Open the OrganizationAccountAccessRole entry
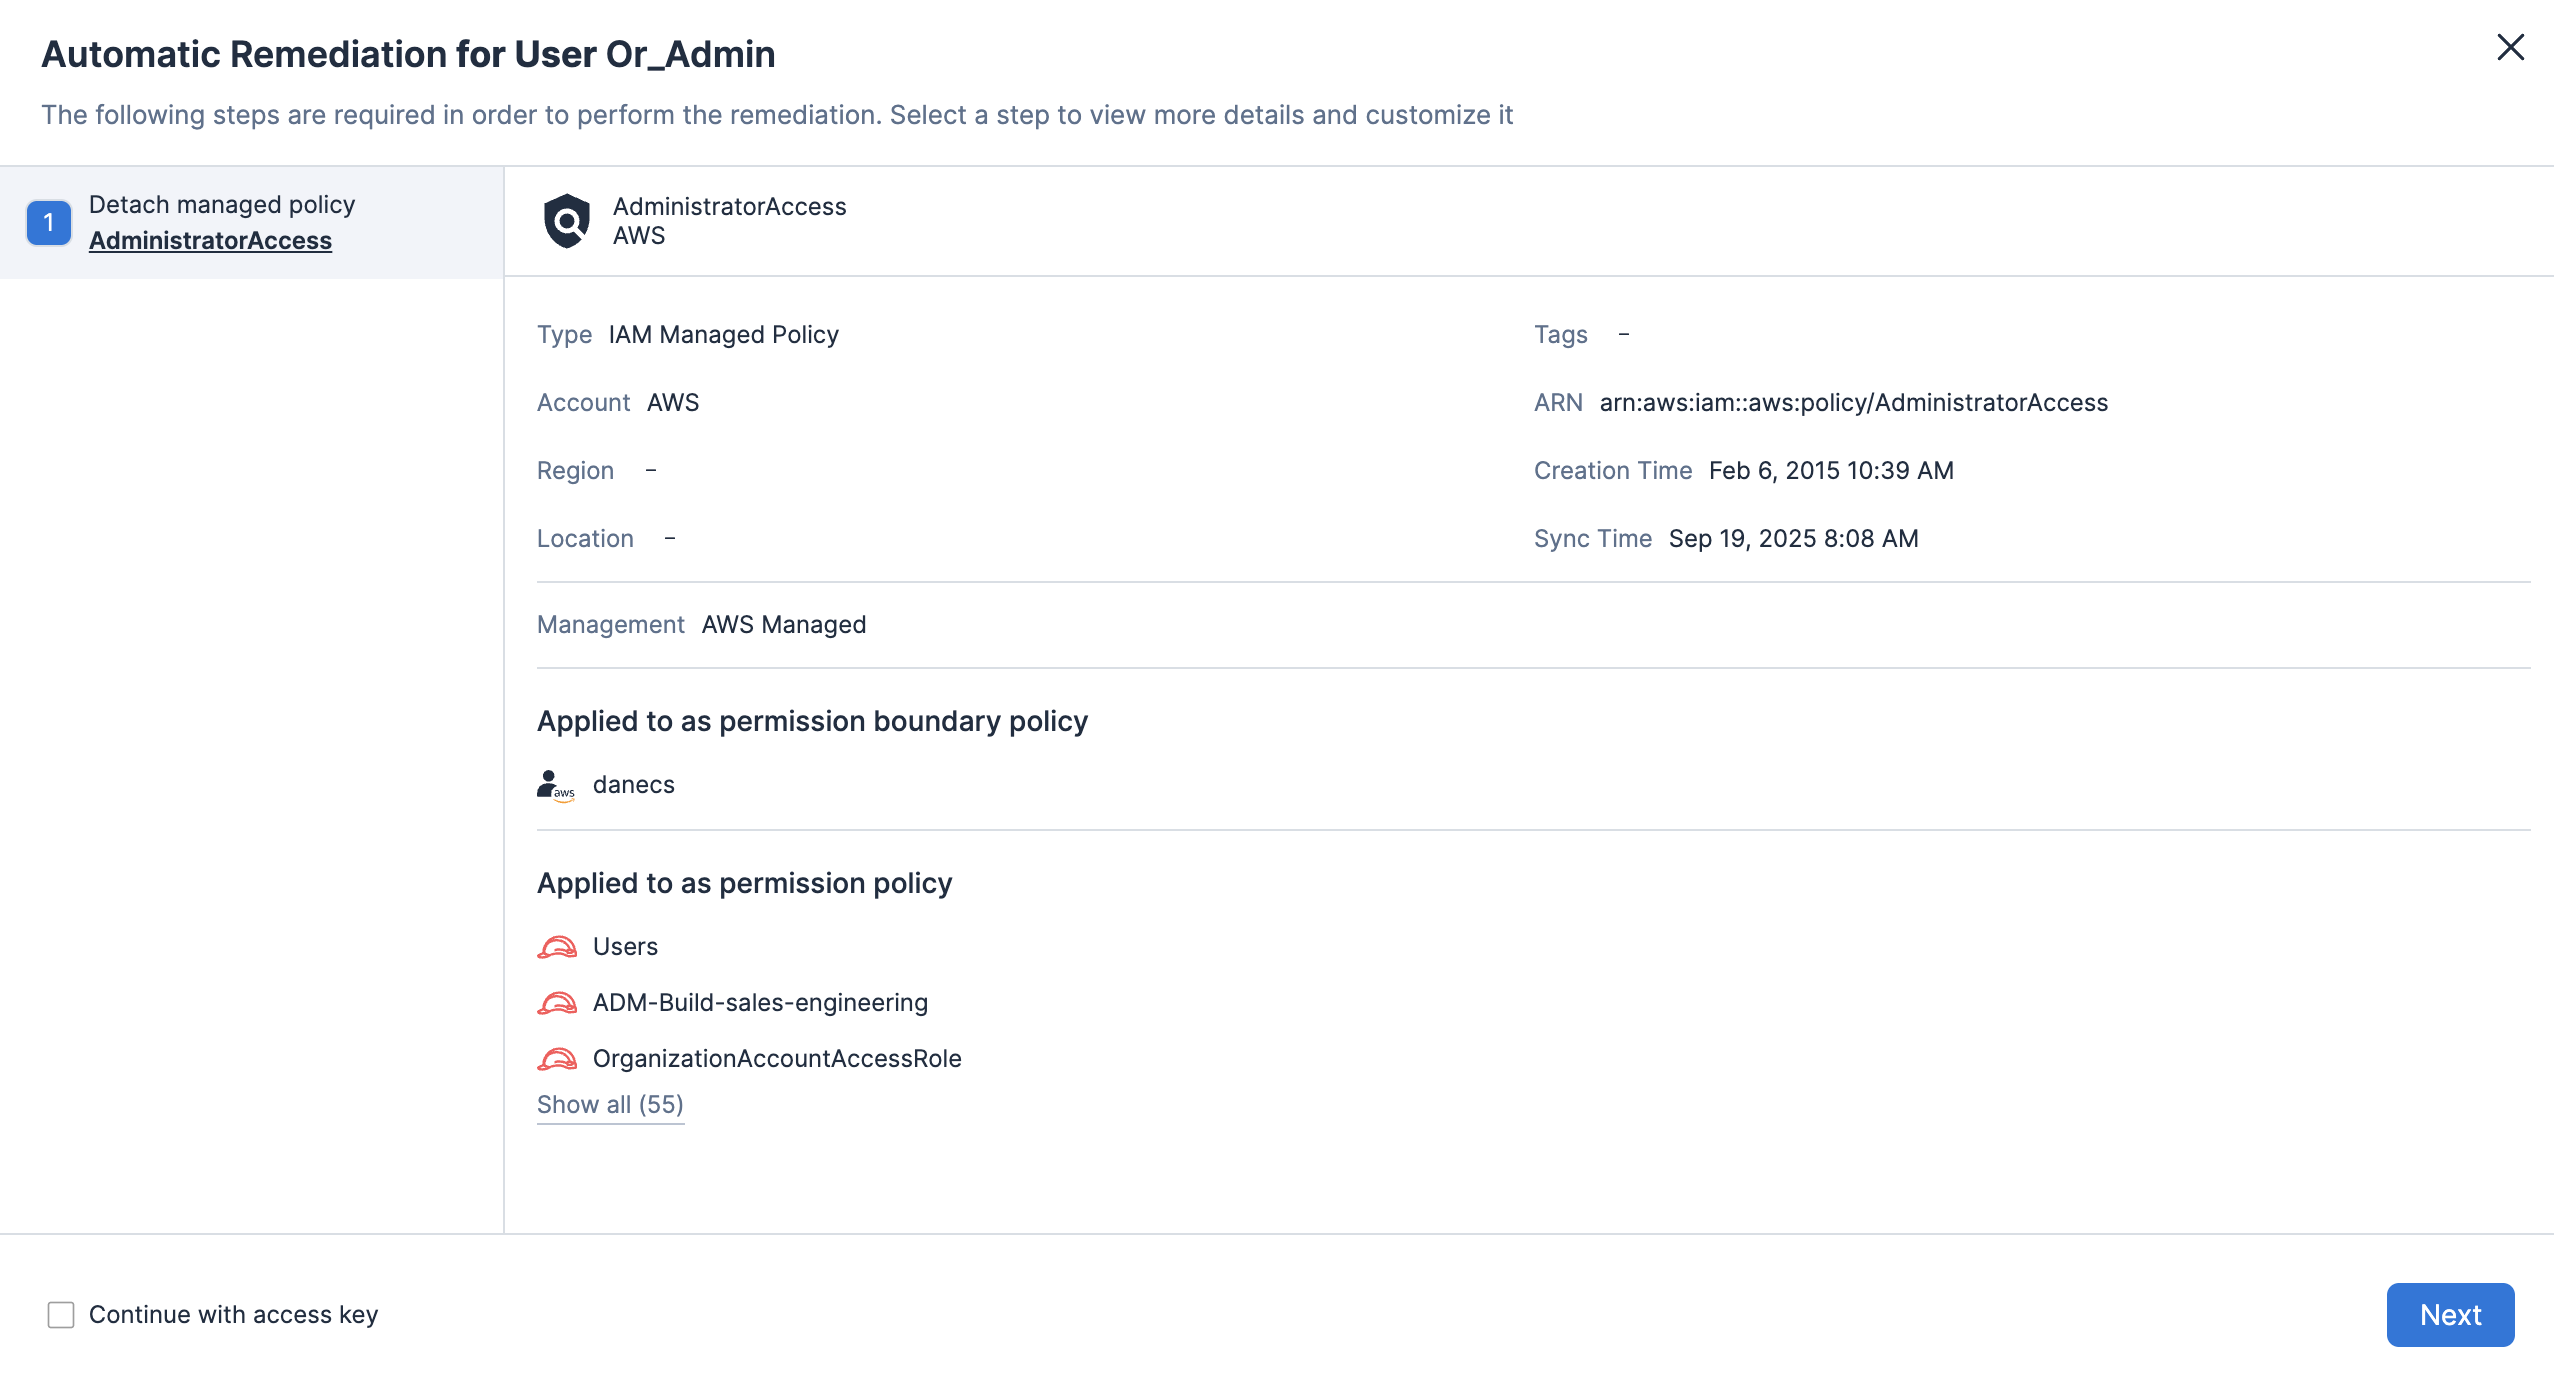 pos(777,1059)
